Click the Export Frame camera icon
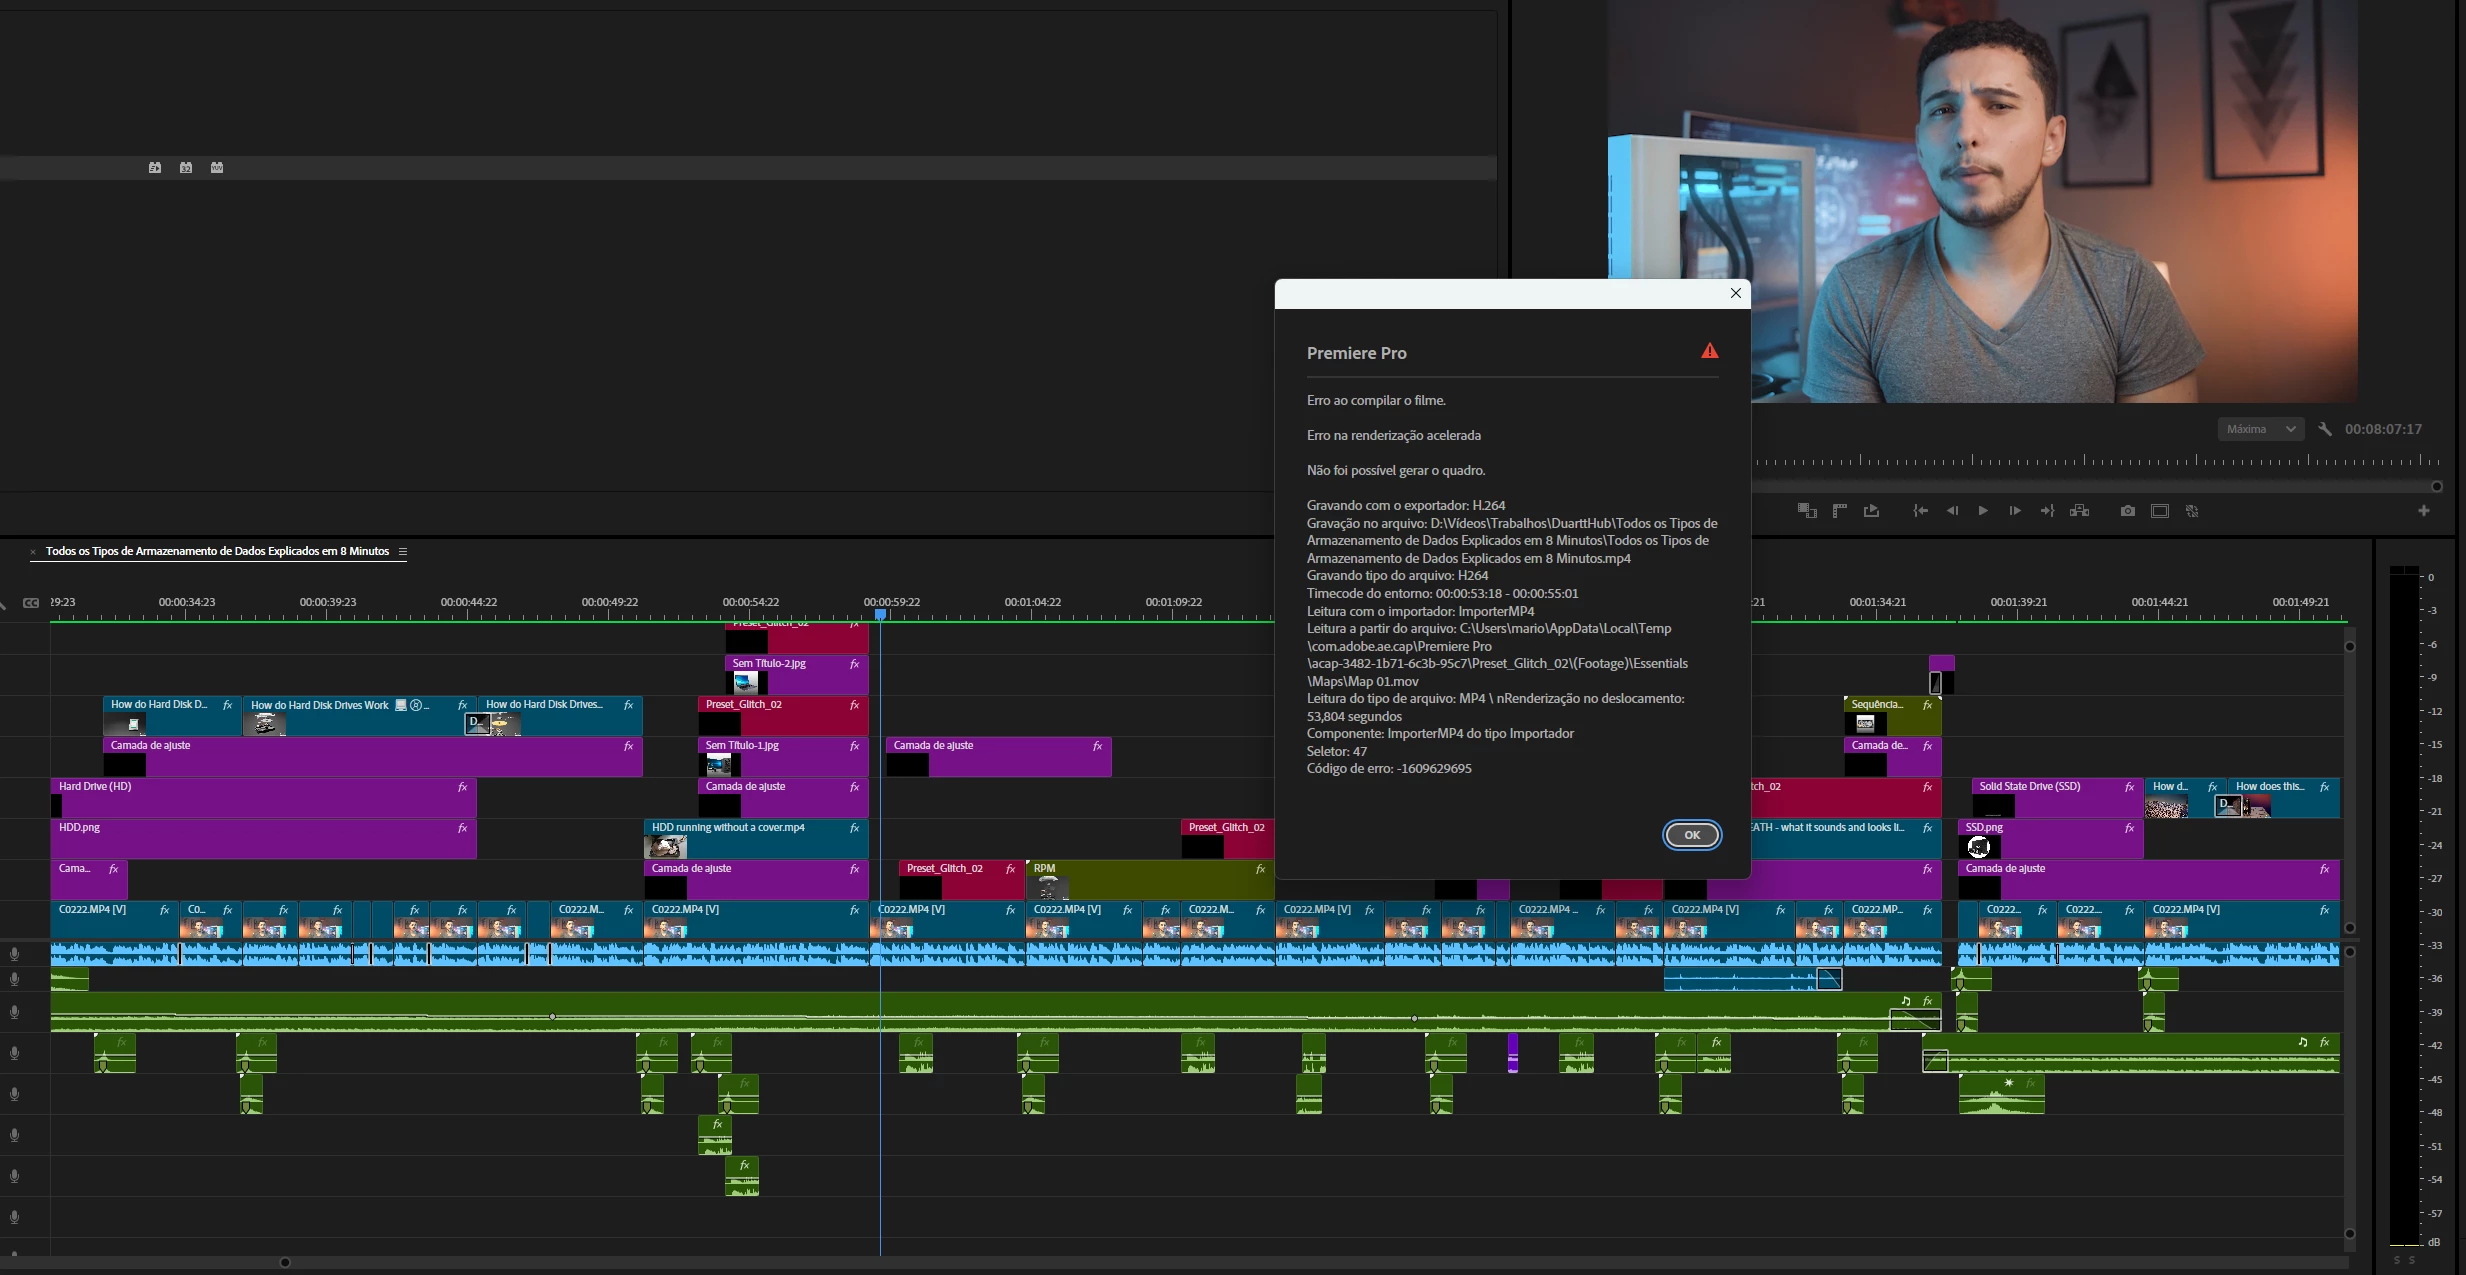This screenshot has width=2466, height=1275. [2127, 511]
